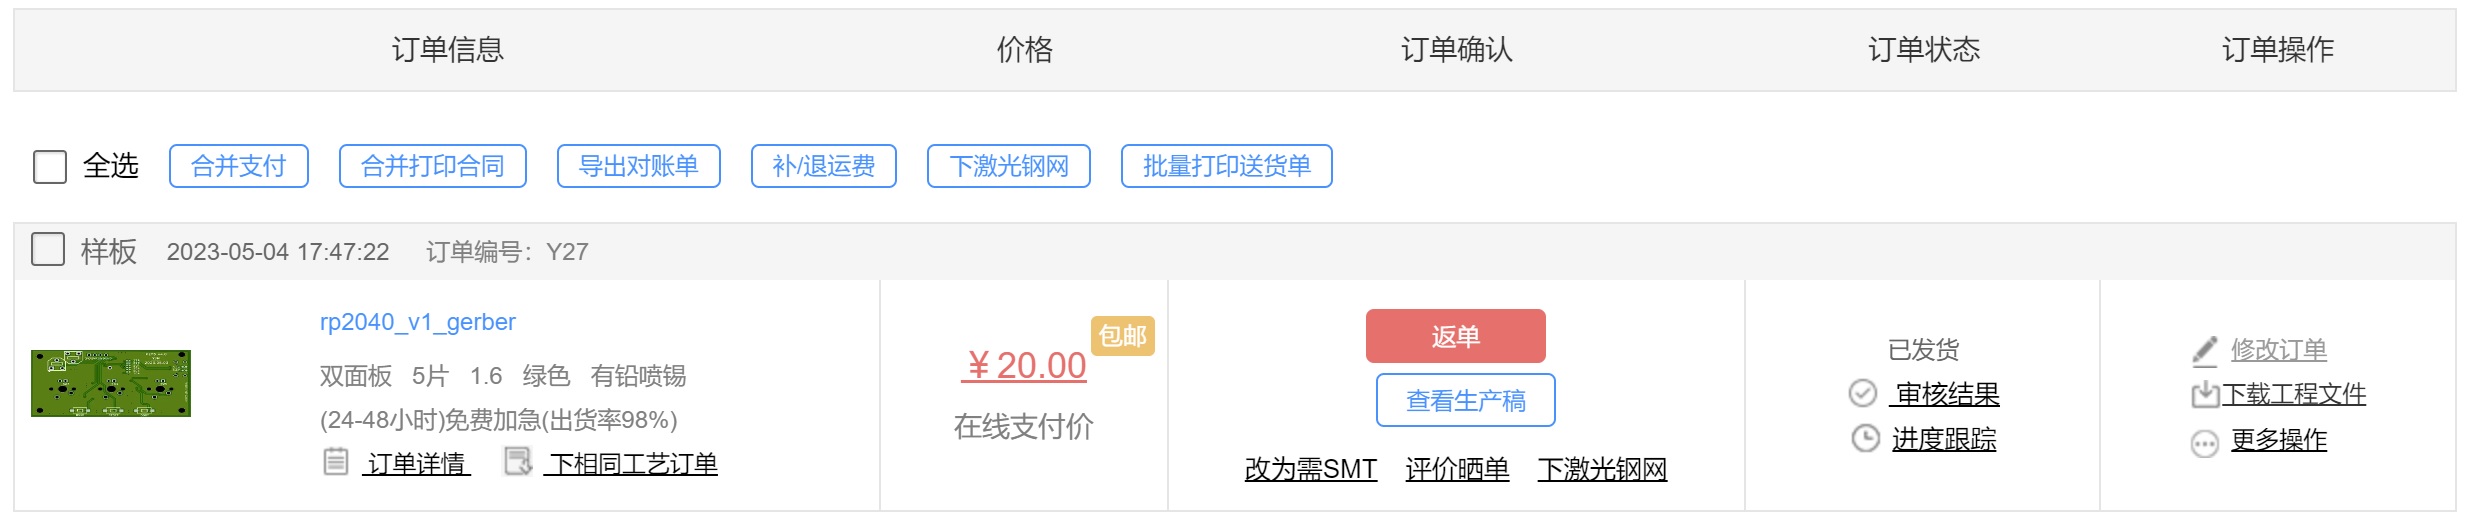The height and width of the screenshot is (514, 2480).
Task: Click the progress tracking clock icon
Action: [x=1865, y=438]
